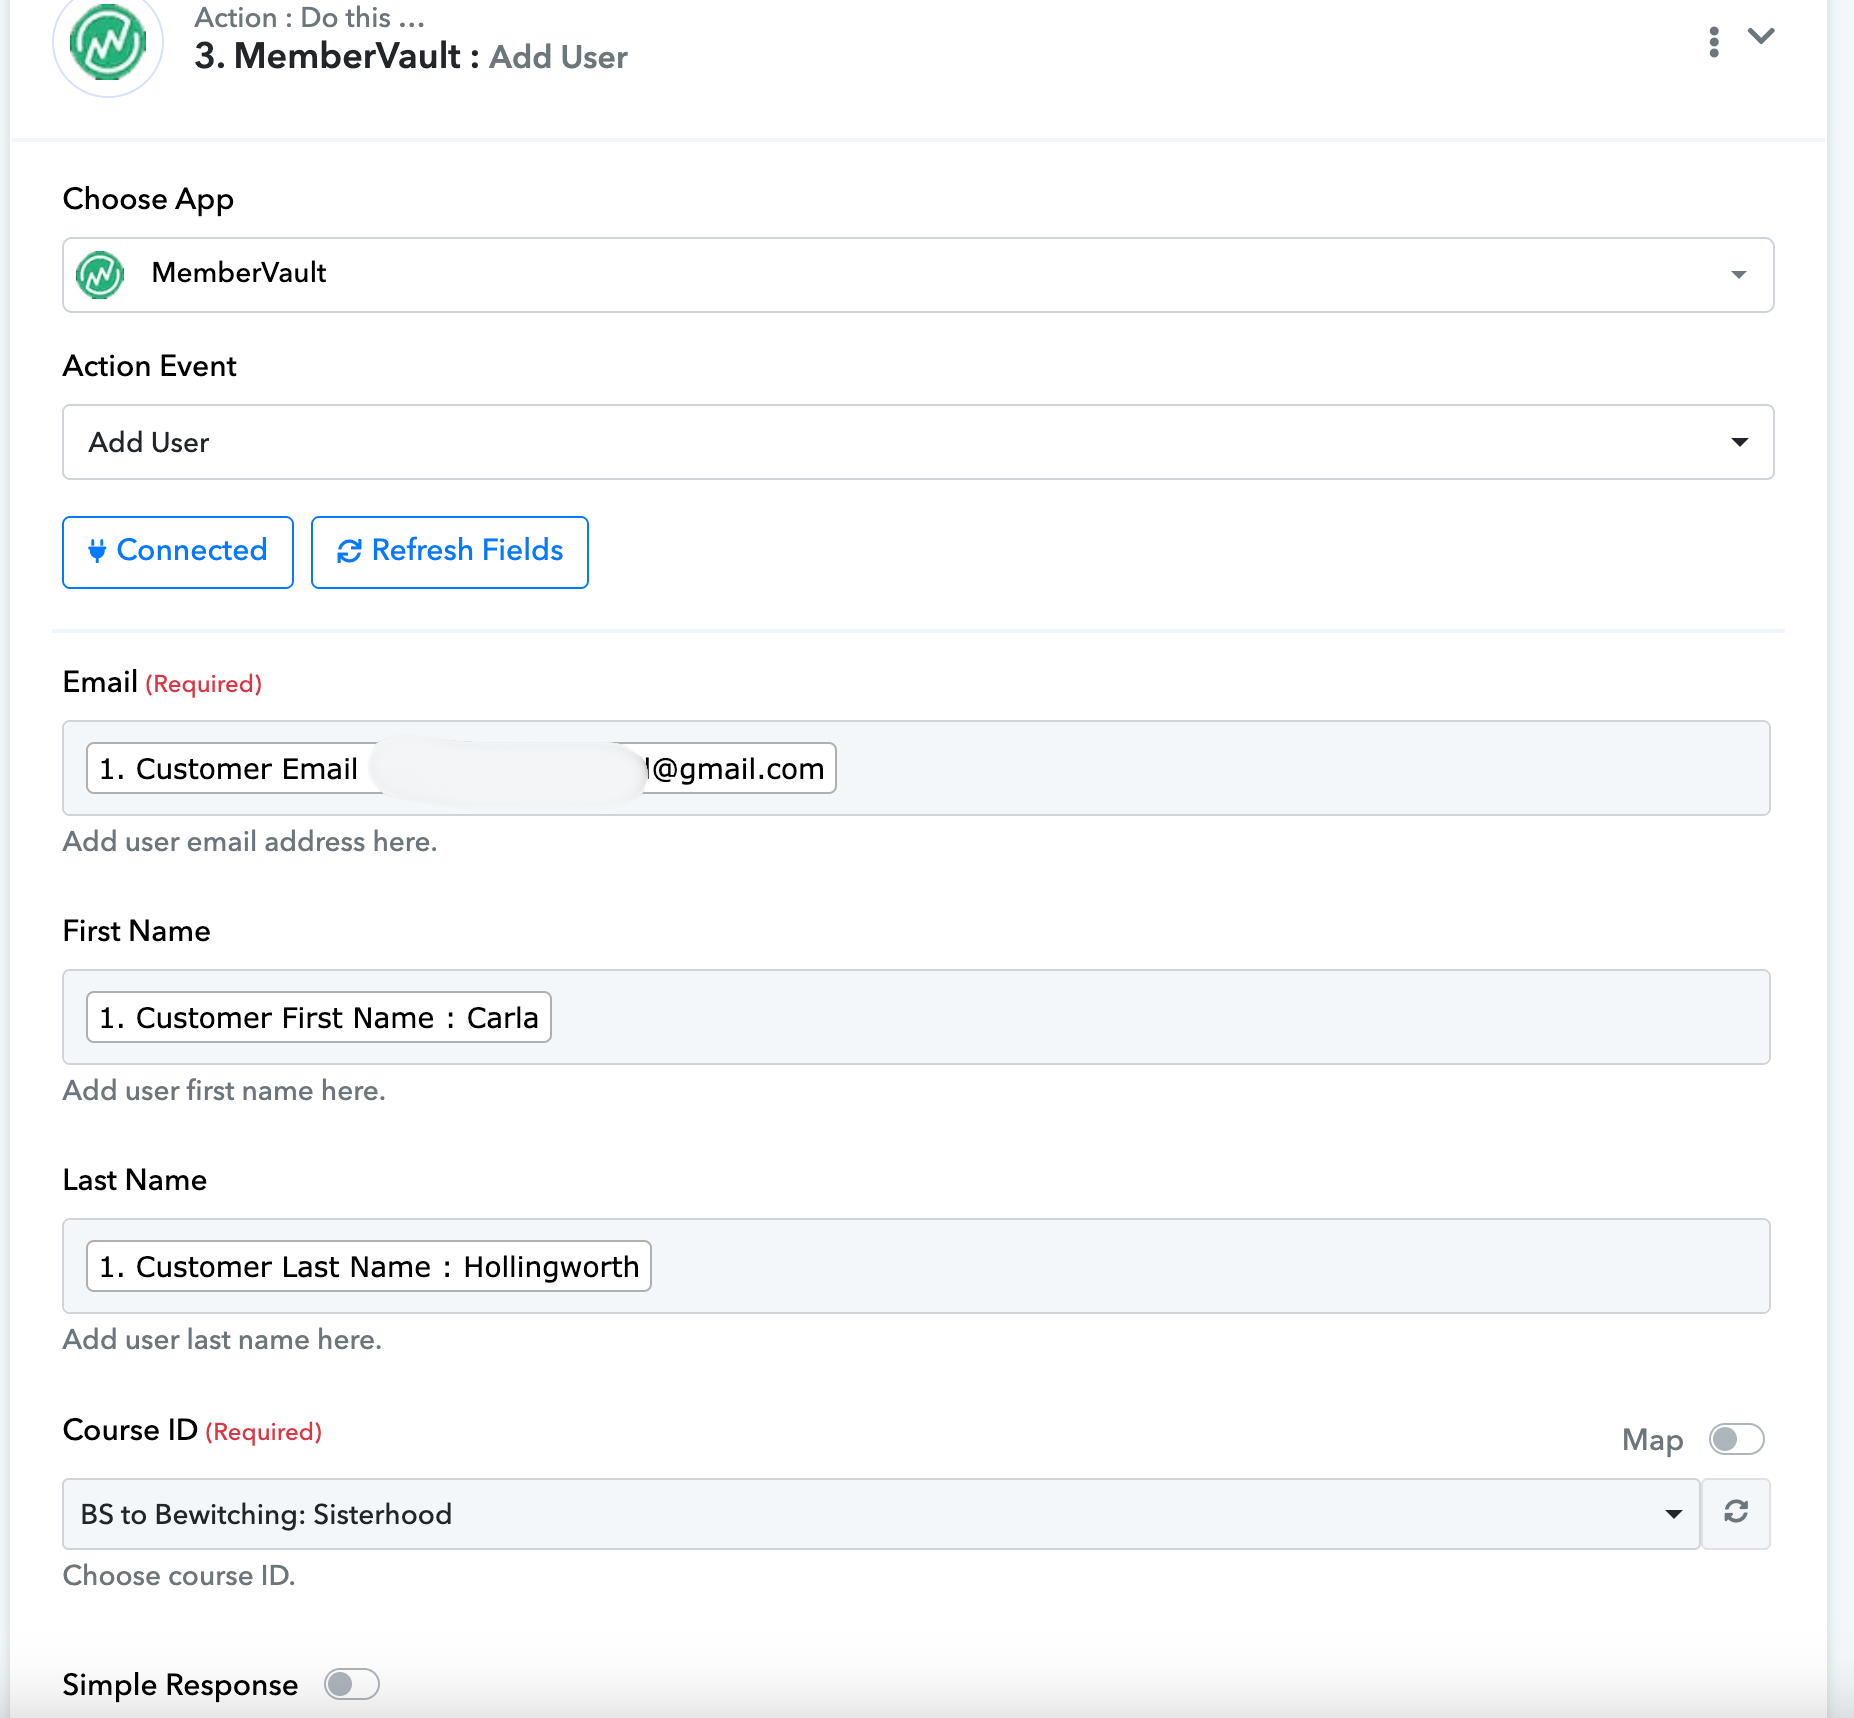
Task: Open the three-dot step options menu
Action: pyautogui.click(x=1714, y=42)
